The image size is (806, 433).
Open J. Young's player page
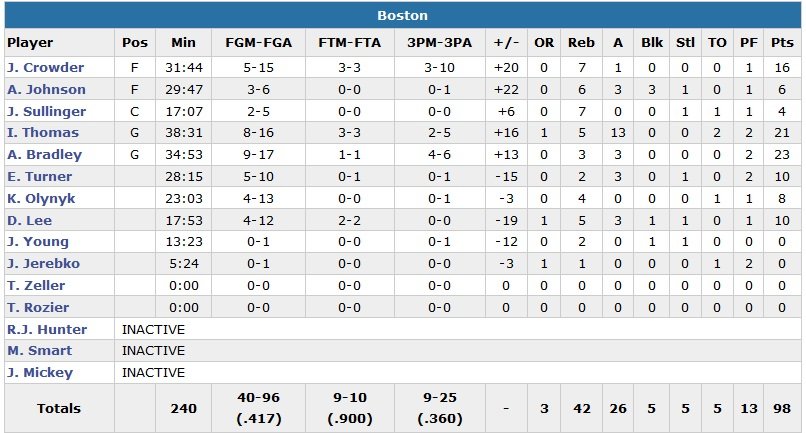coord(38,242)
